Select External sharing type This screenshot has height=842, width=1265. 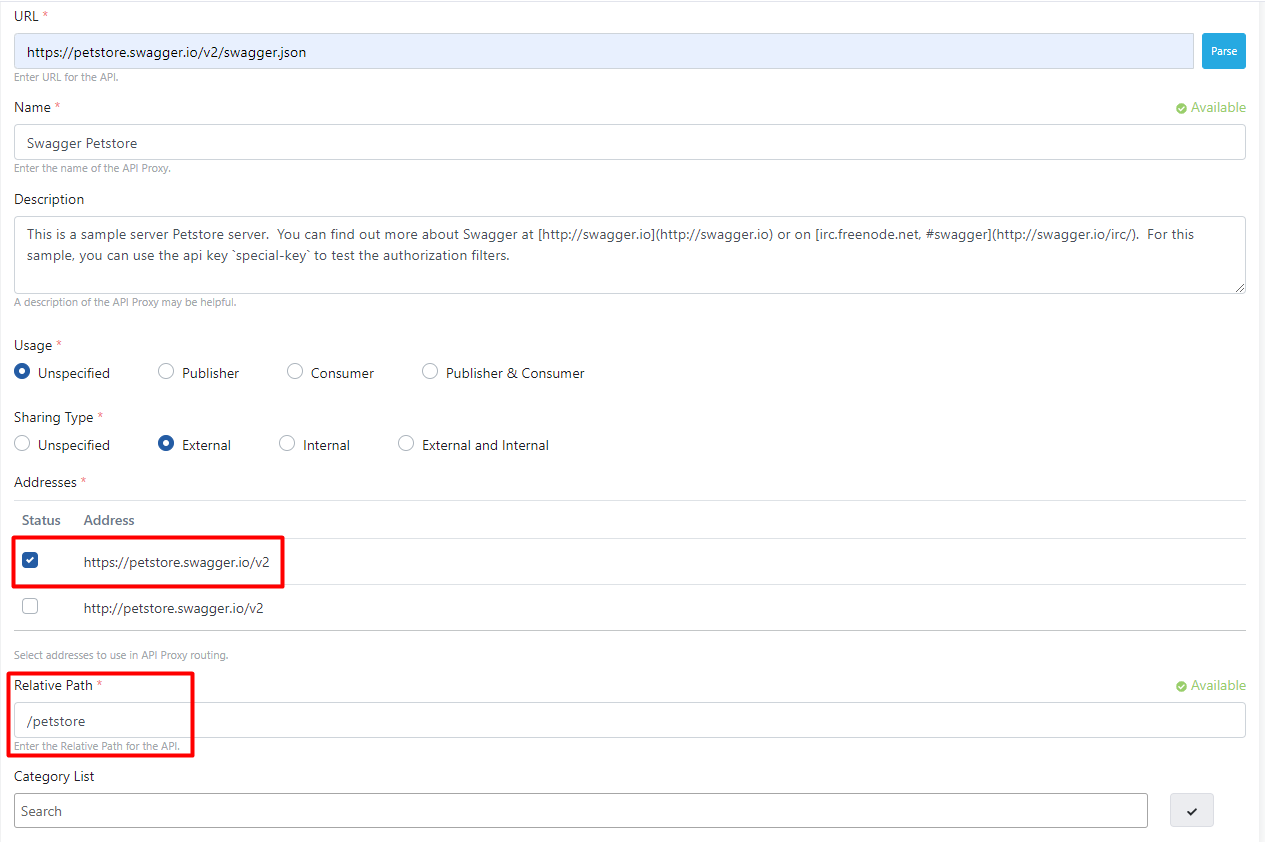(166, 444)
